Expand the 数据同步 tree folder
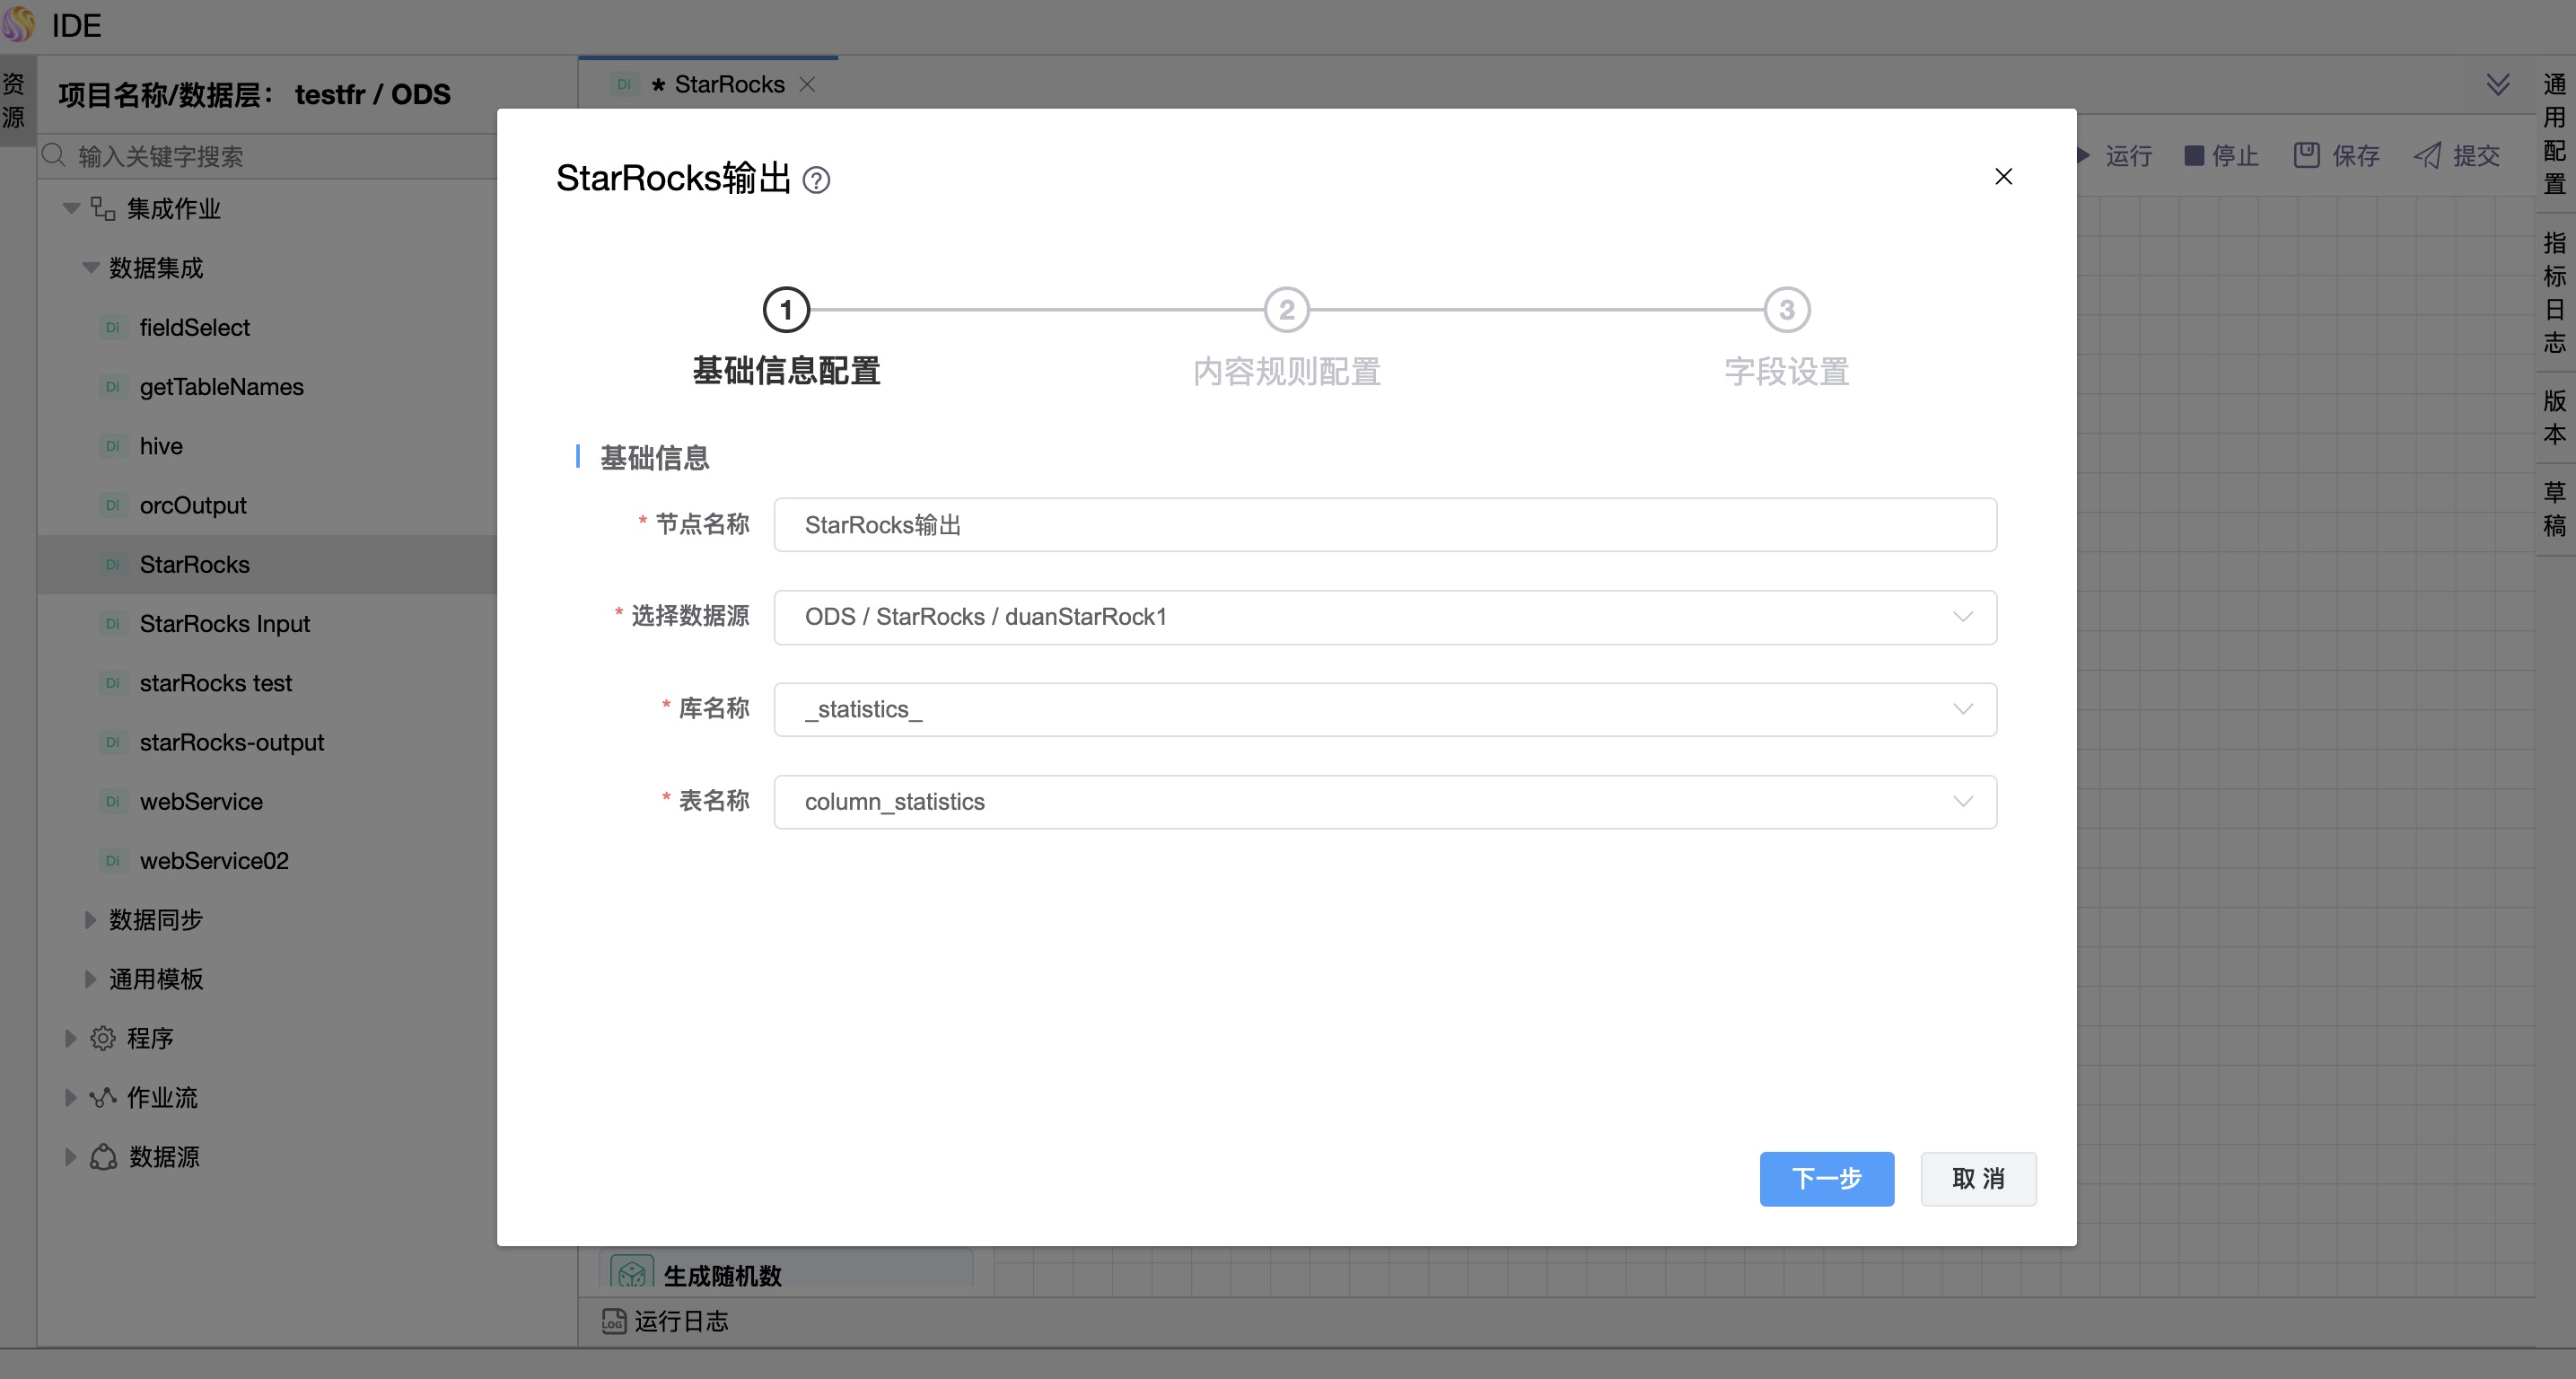The image size is (2576, 1379). (x=90, y=920)
